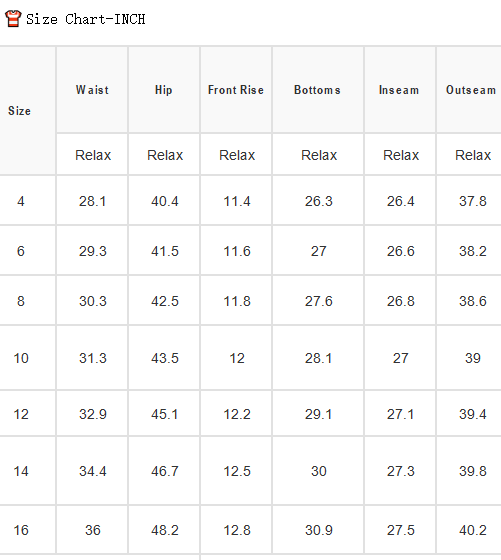
Task: Select the outseam value 37.8 for size 4
Action: [x=473, y=201]
